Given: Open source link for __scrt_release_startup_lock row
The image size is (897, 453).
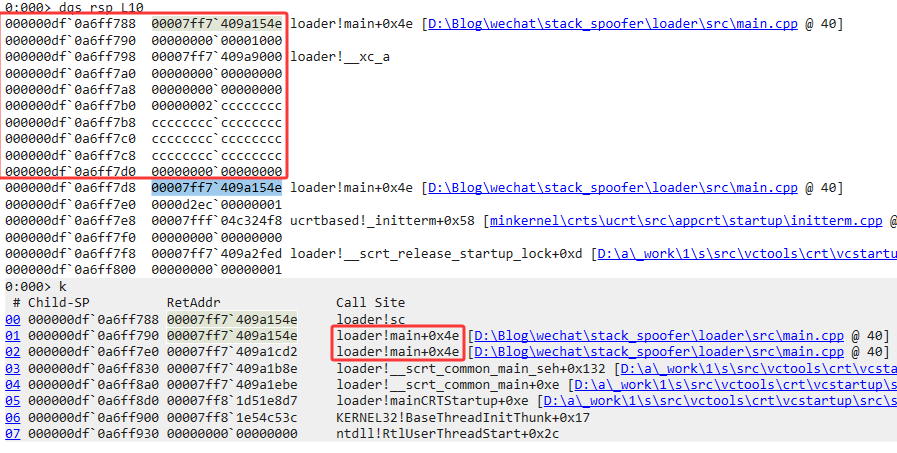Looking at the screenshot, I should (747, 253).
